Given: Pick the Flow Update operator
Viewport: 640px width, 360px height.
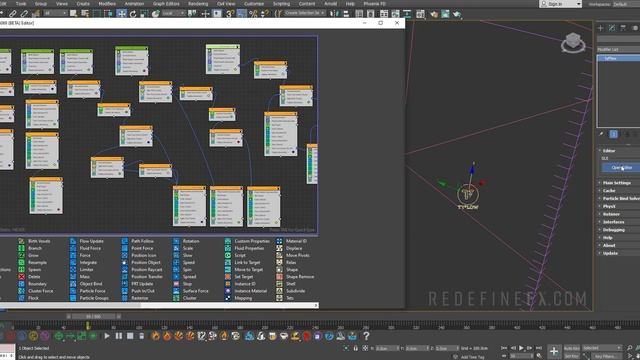Looking at the screenshot, I should point(87,241).
